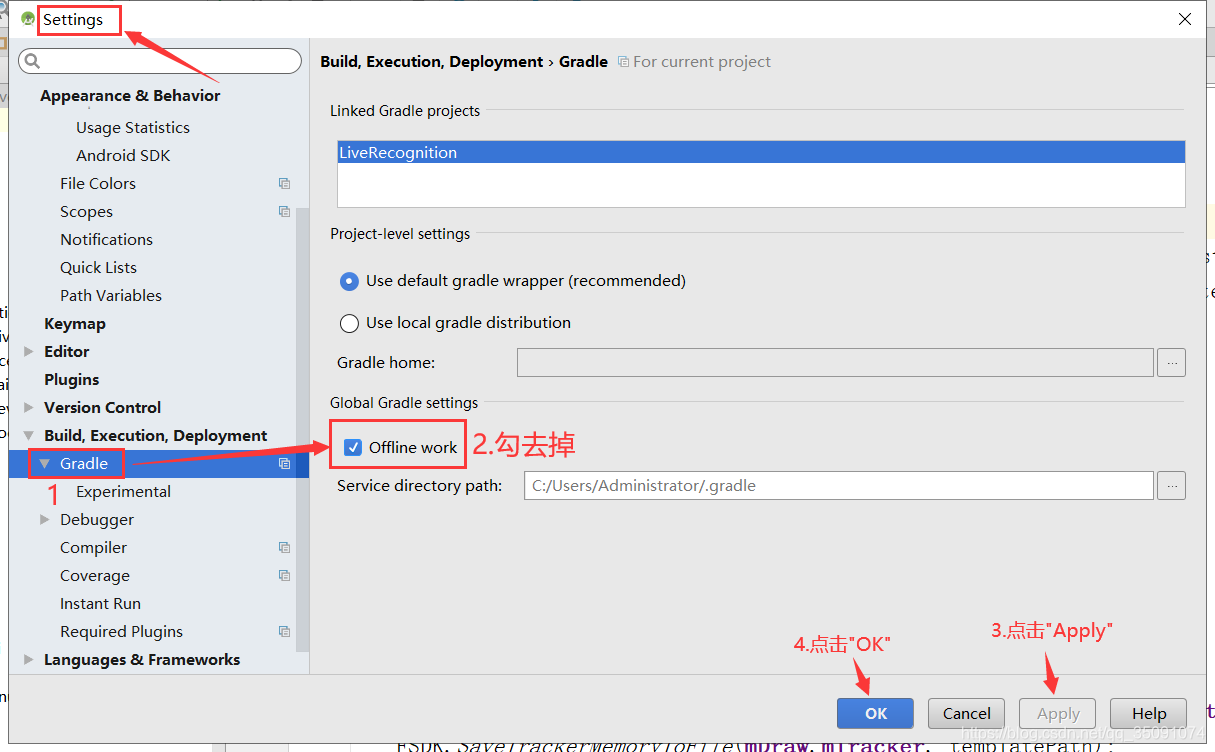Click the Help button
The height and width of the screenshot is (752, 1215).
[x=1149, y=713]
